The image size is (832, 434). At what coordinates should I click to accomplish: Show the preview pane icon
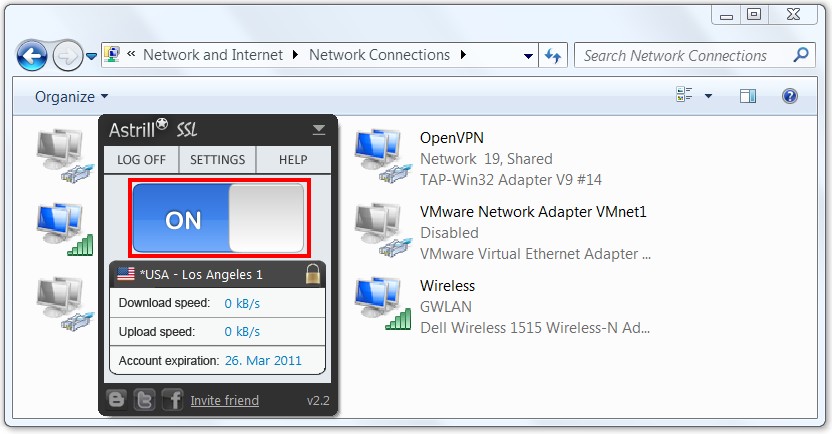coord(748,96)
